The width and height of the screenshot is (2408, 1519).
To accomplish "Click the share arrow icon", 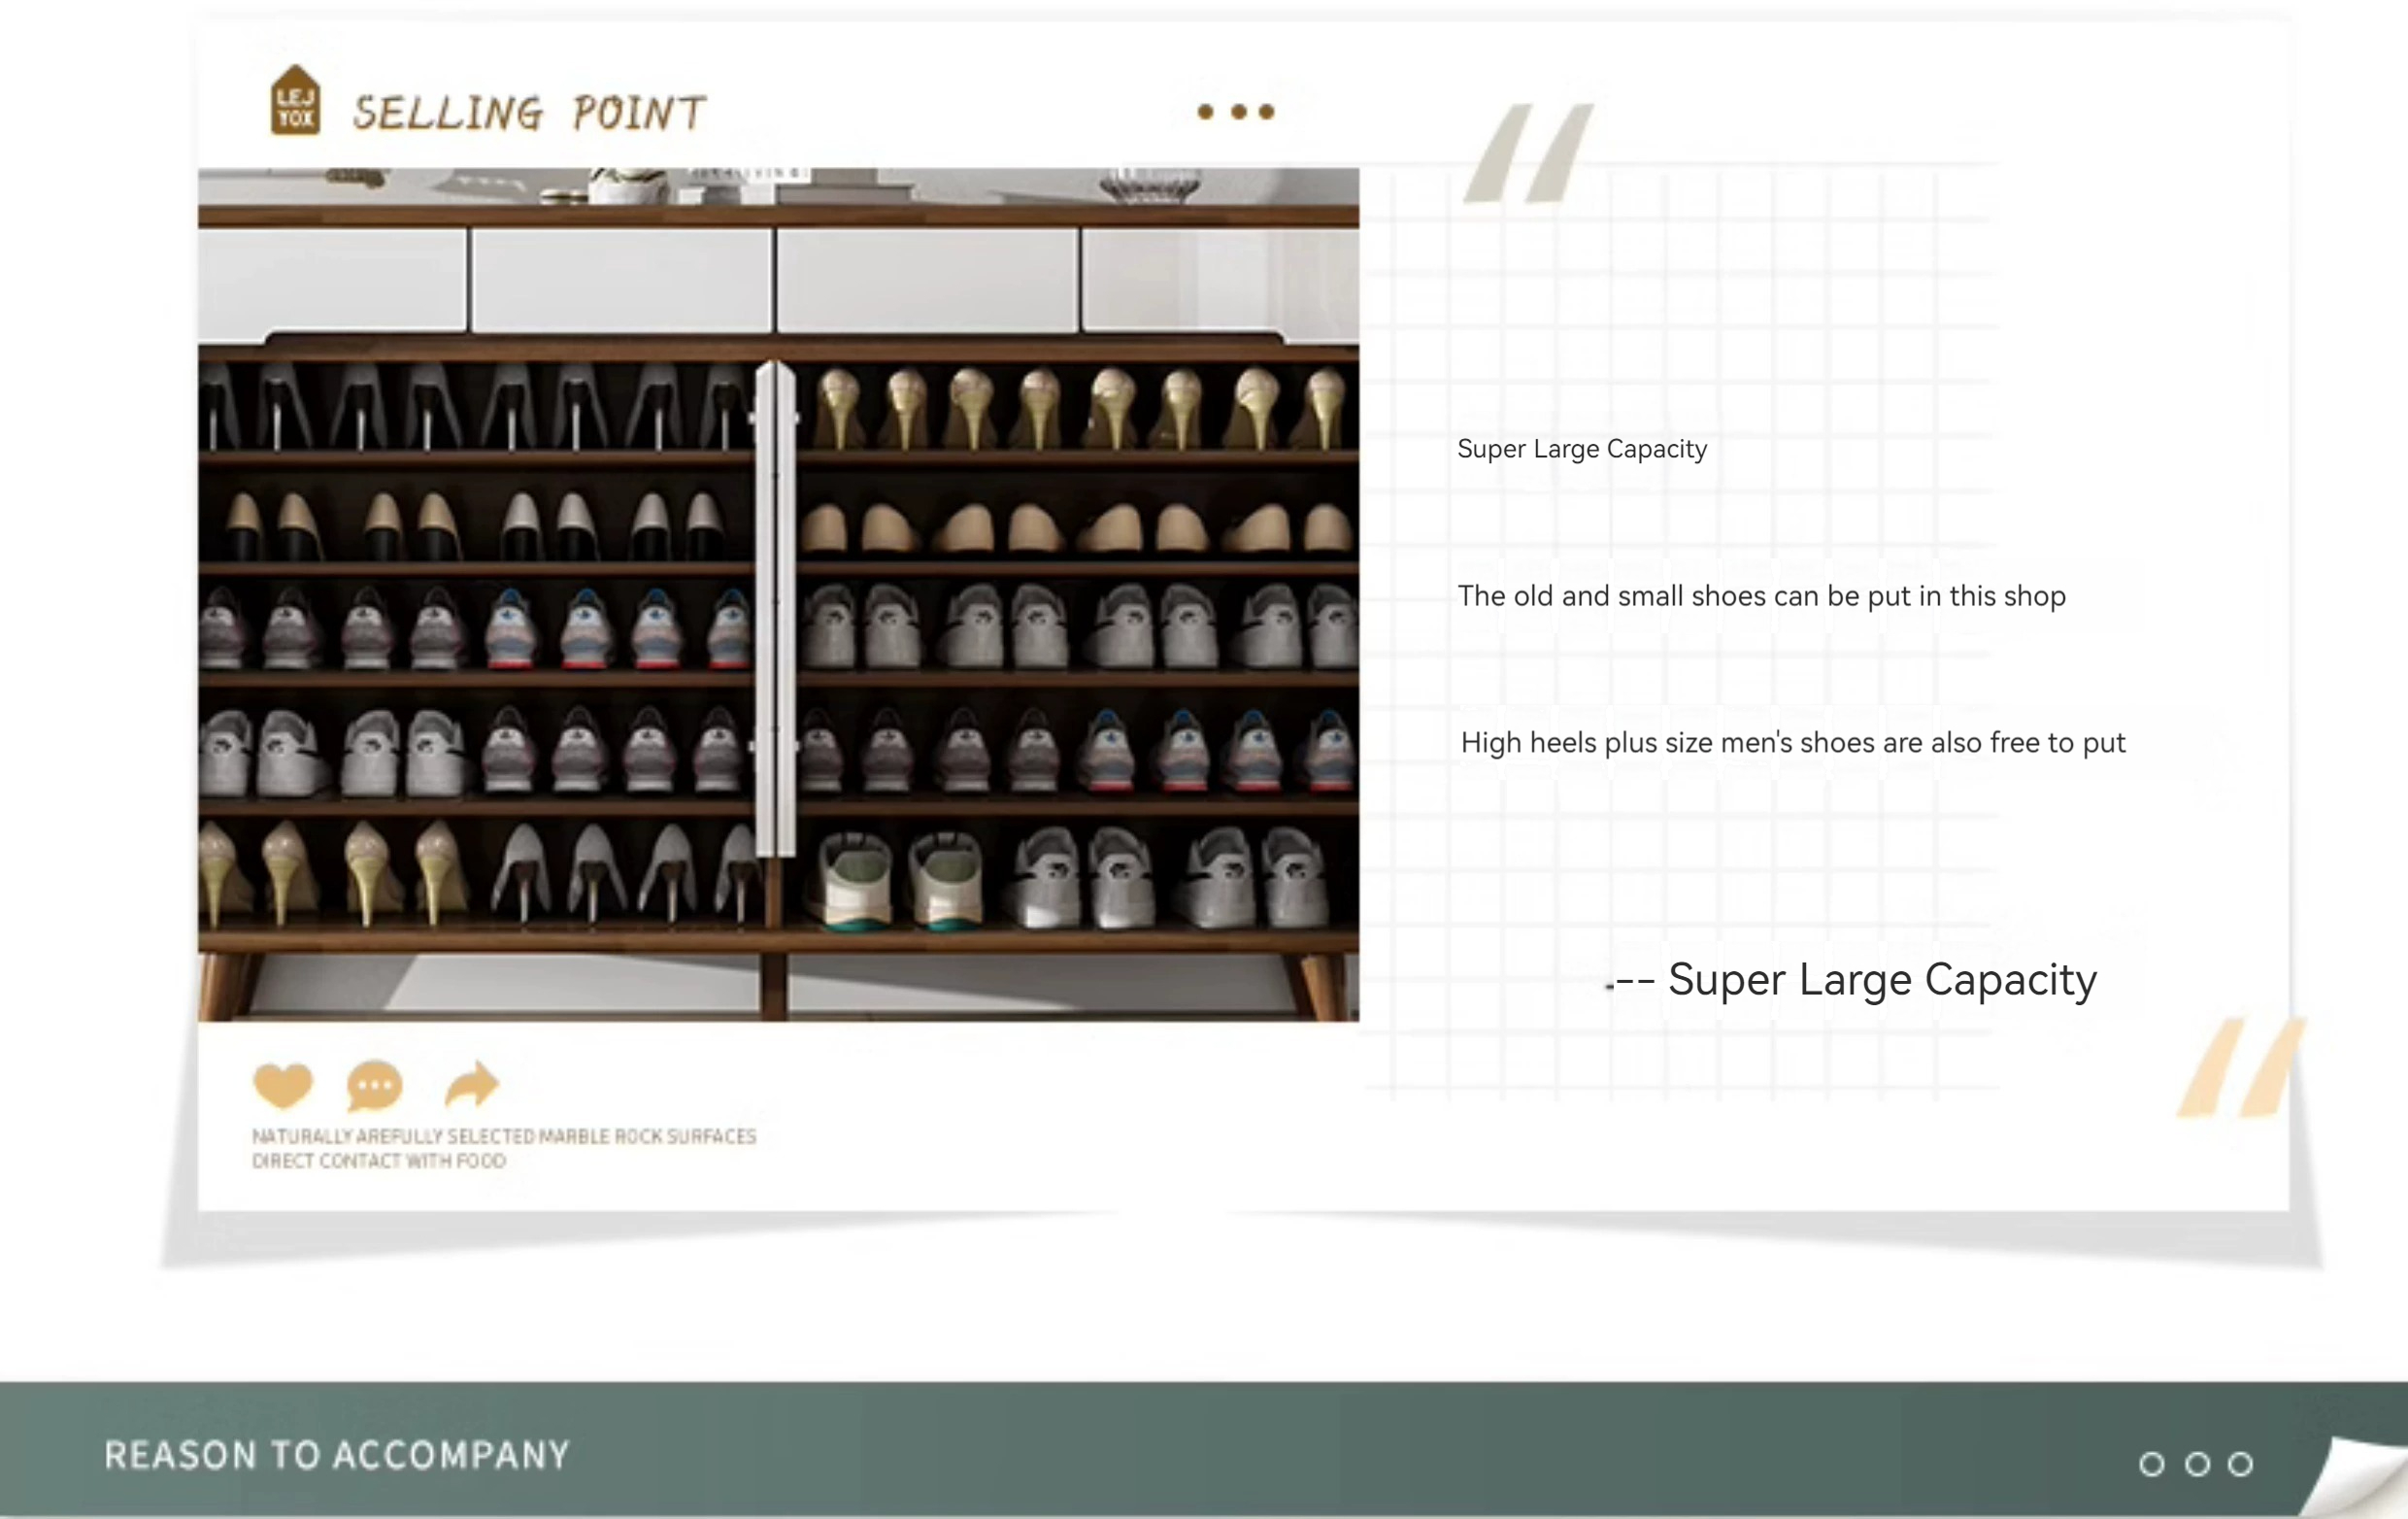I will 471,1084.
